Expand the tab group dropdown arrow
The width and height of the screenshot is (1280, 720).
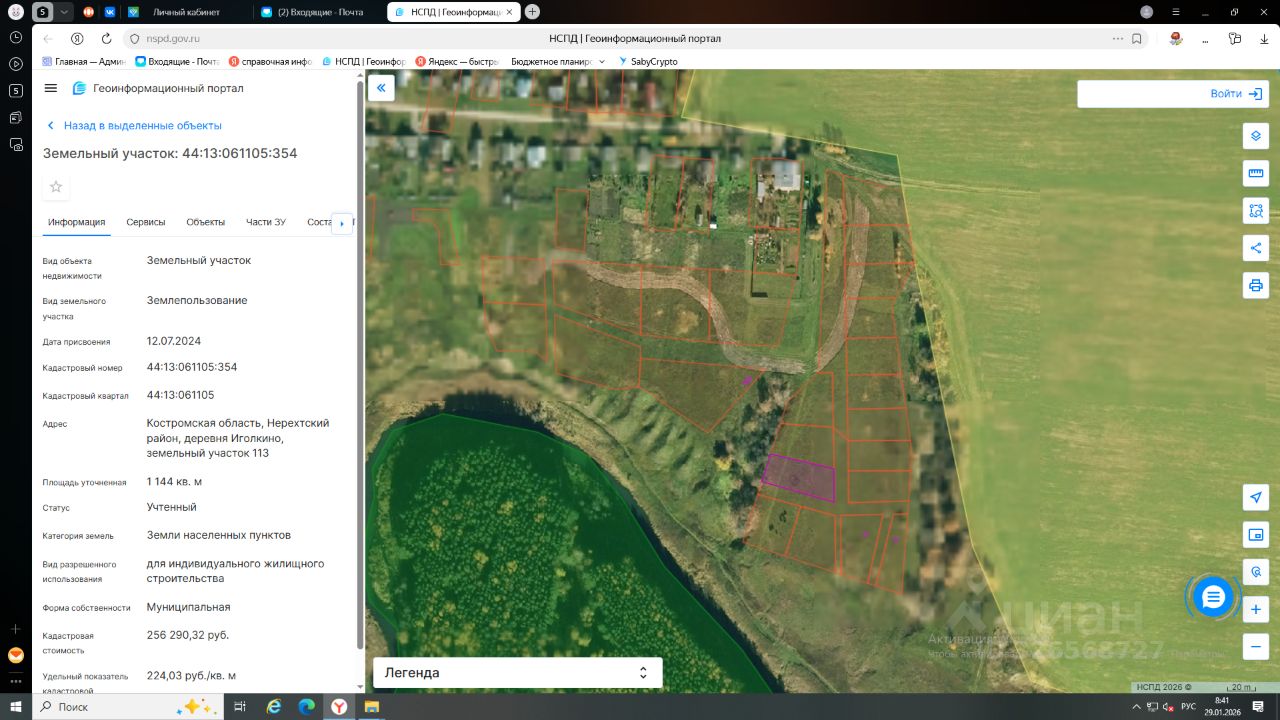pyautogui.click(x=65, y=12)
